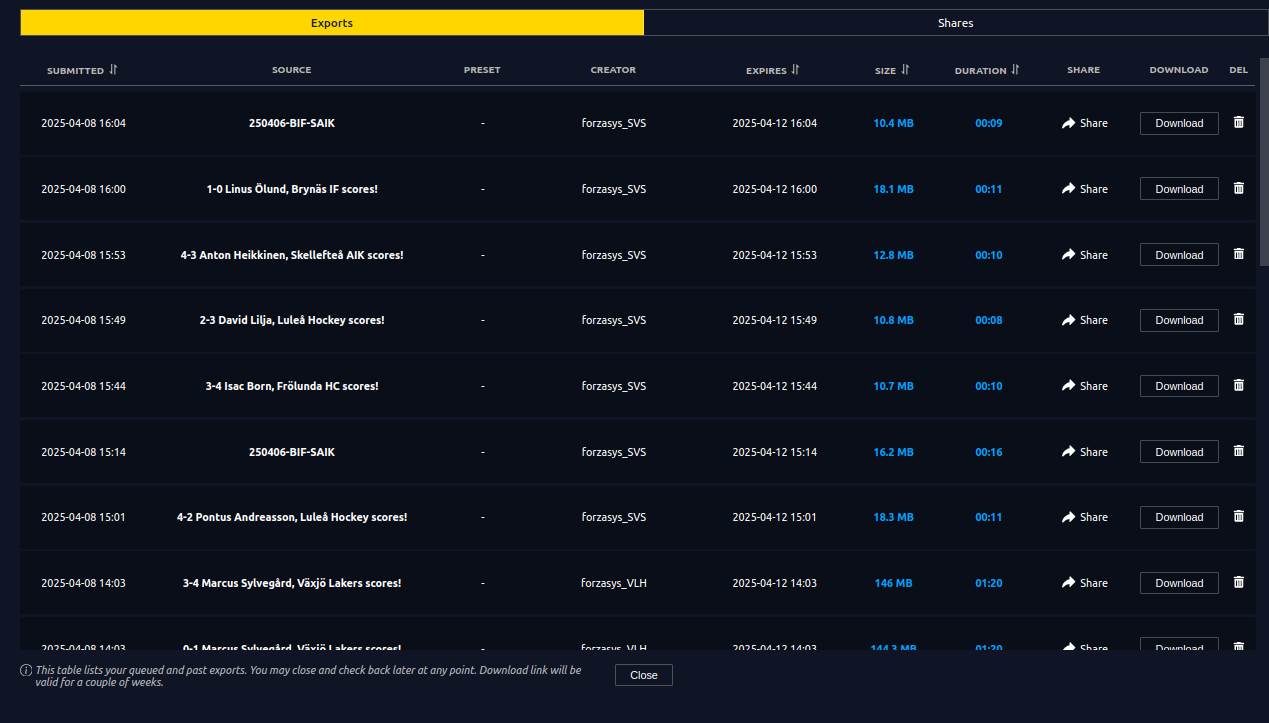The image size is (1269, 723).
Task: Select the Exports tab
Action: pyautogui.click(x=331, y=22)
